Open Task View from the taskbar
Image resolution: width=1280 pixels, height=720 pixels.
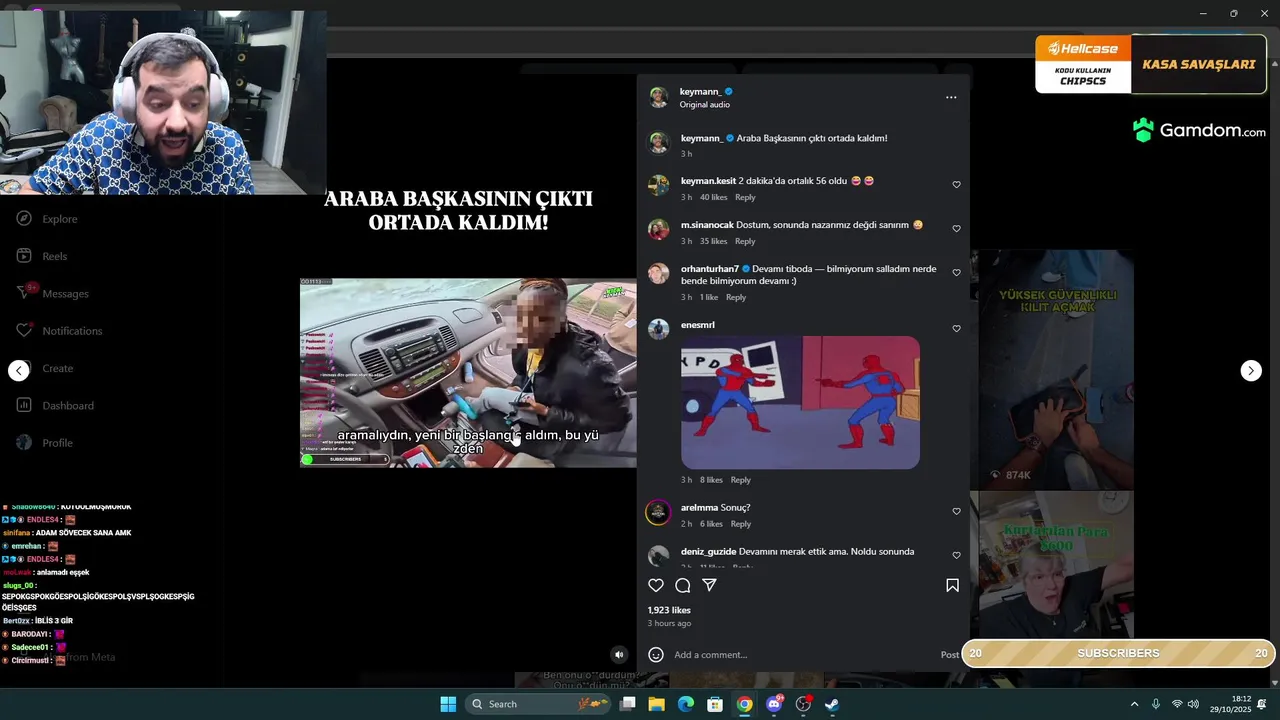pos(627,704)
